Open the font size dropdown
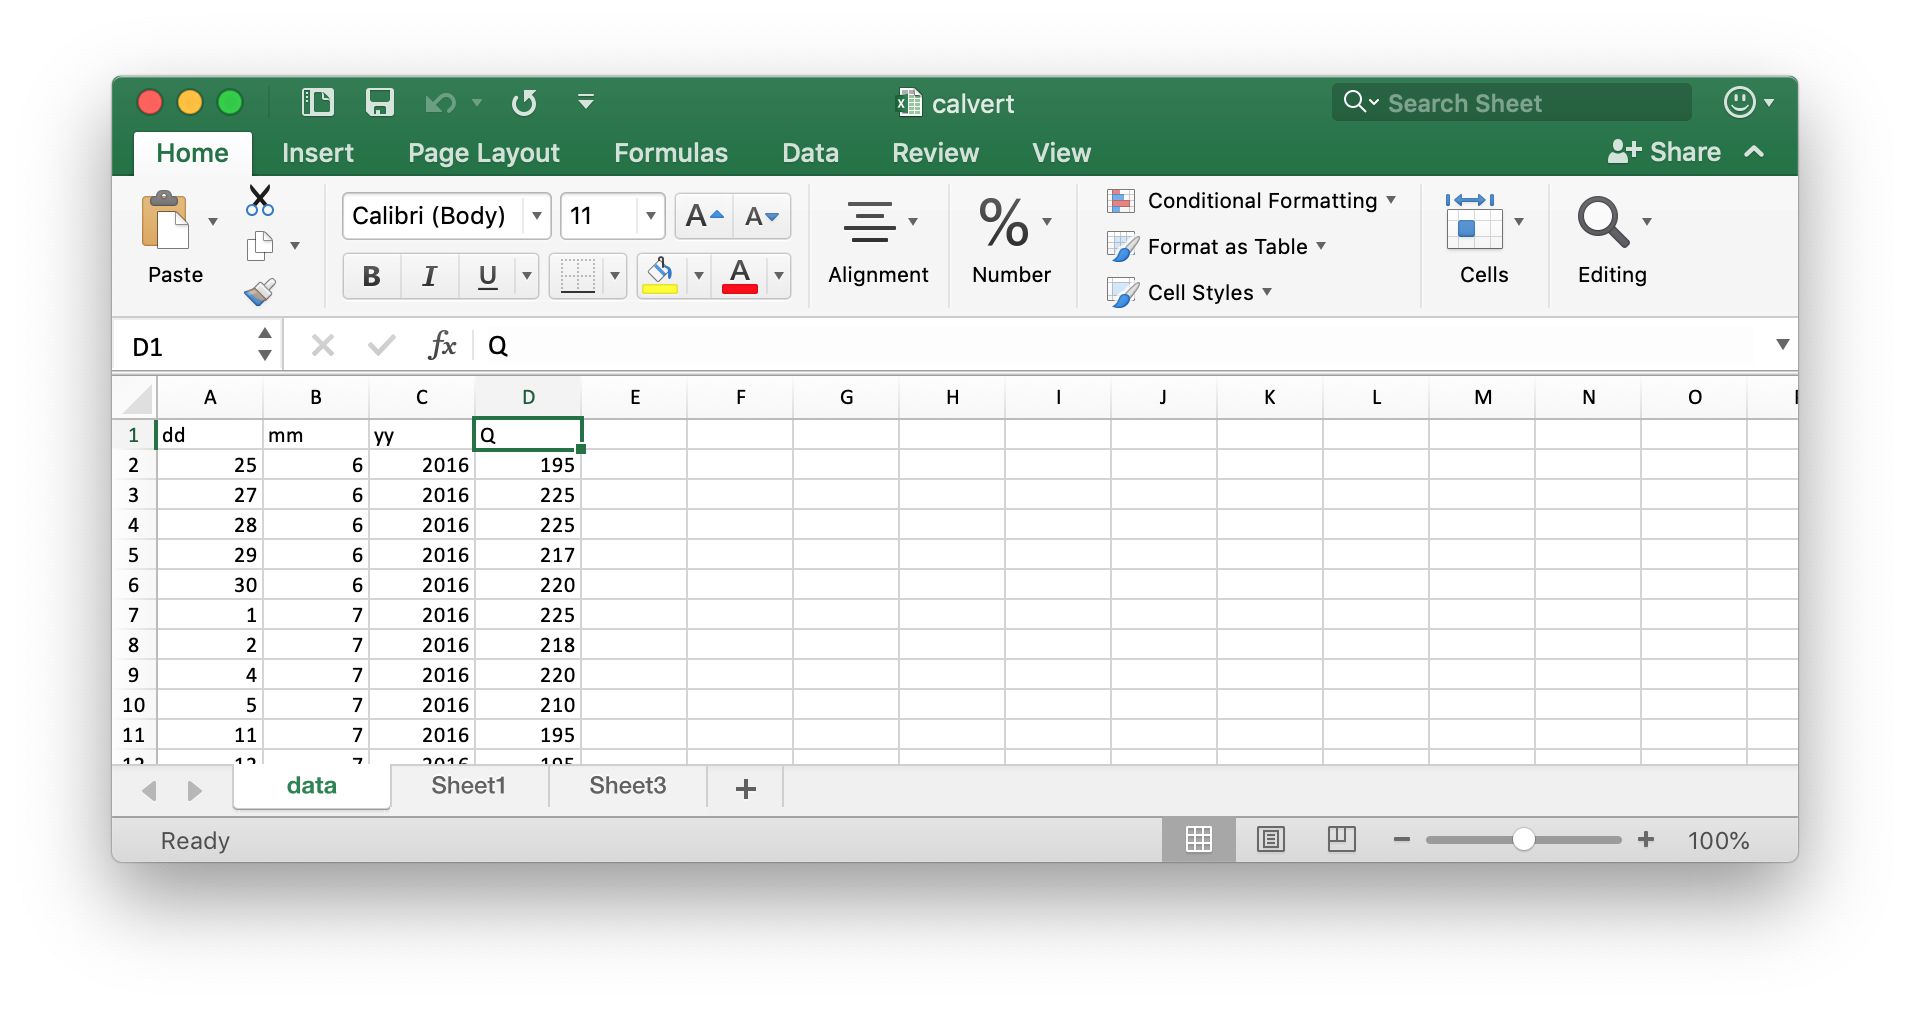This screenshot has width=1910, height=1010. pos(651,216)
